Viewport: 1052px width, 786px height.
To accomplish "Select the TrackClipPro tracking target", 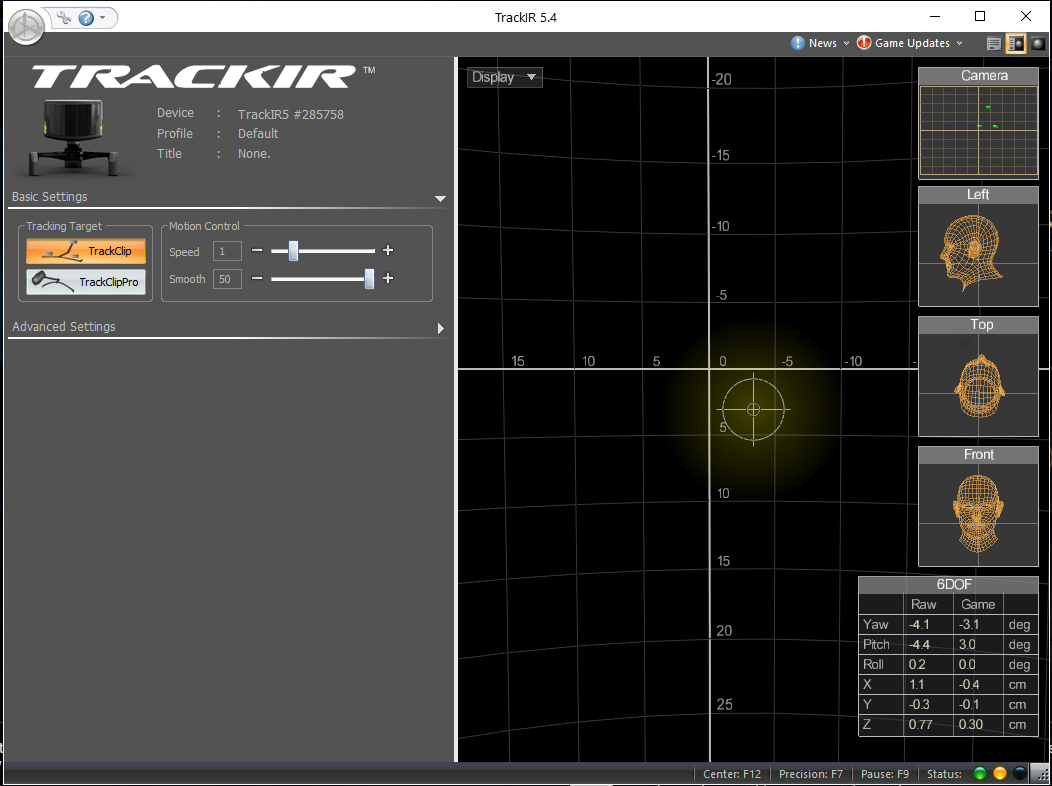I will (86, 282).
